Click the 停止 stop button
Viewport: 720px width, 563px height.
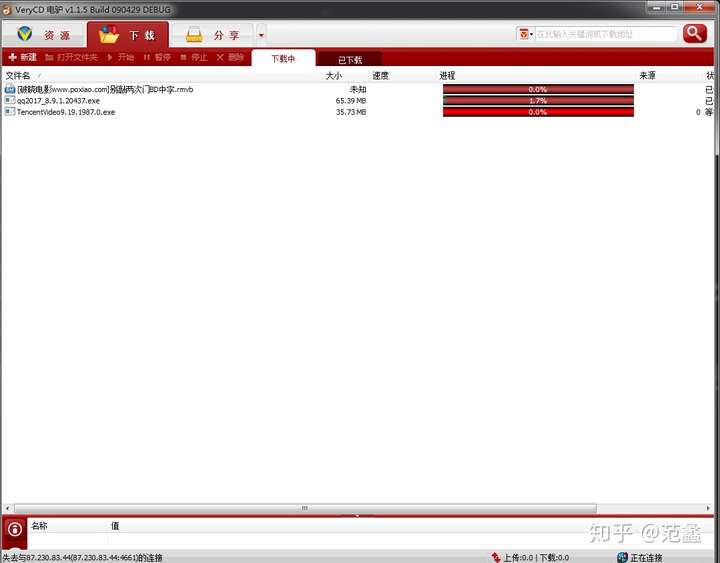pyautogui.click(x=194, y=57)
